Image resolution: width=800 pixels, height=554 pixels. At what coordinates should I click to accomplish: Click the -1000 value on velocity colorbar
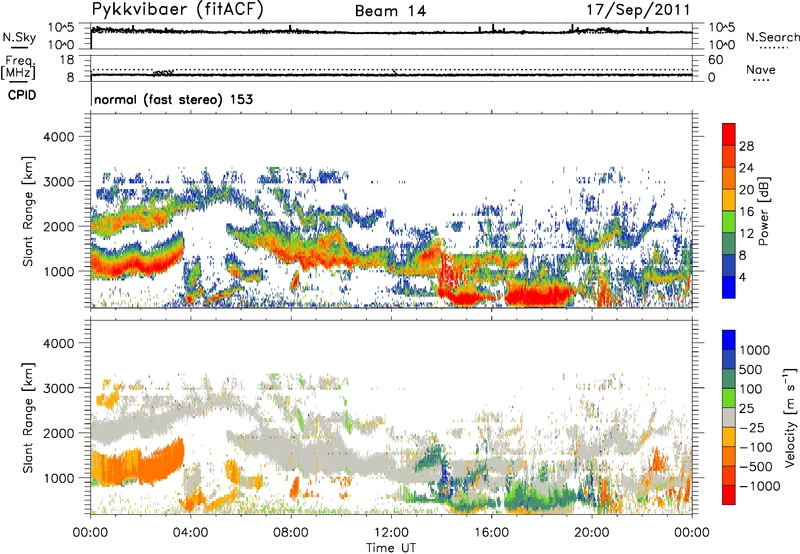[x=759, y=486]
